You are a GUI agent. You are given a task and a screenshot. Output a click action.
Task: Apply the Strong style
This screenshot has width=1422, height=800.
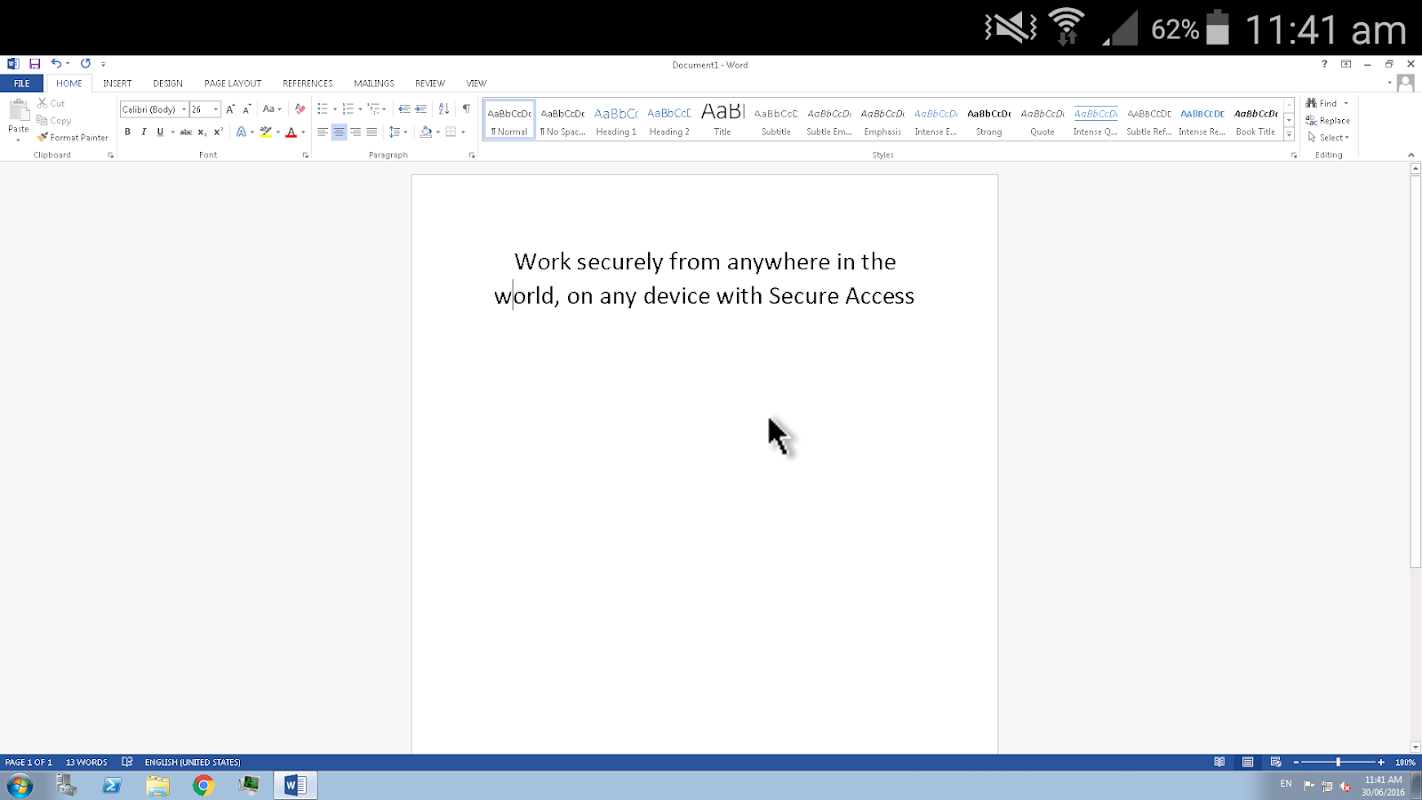coord(989,120)
